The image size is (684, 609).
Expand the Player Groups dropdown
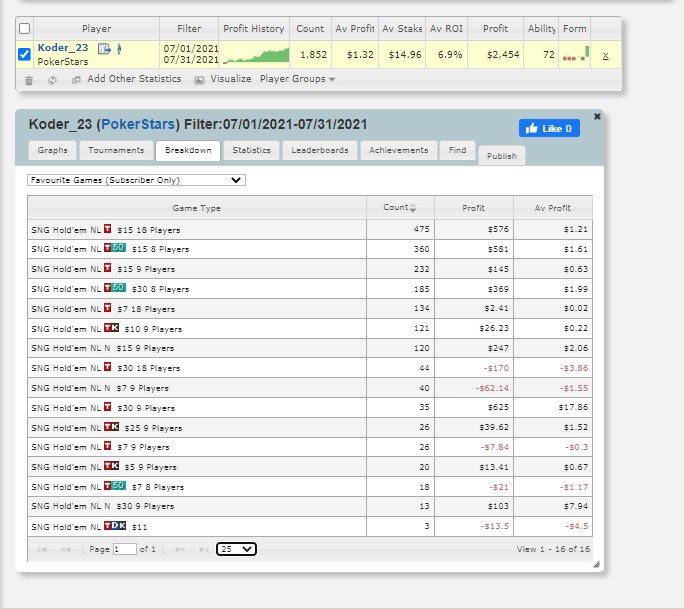point(298,79)
